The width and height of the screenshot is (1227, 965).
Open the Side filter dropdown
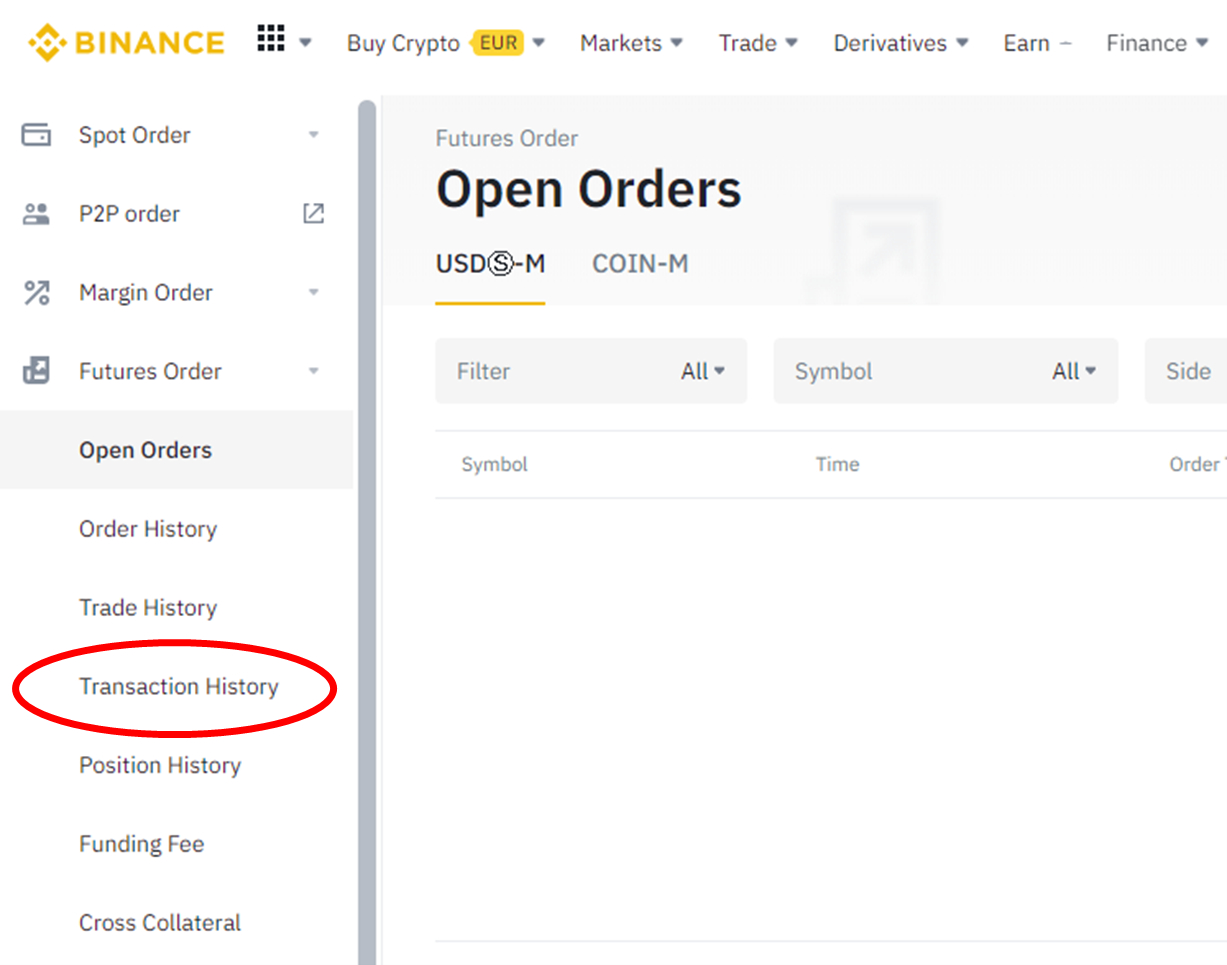point(1186,371)
